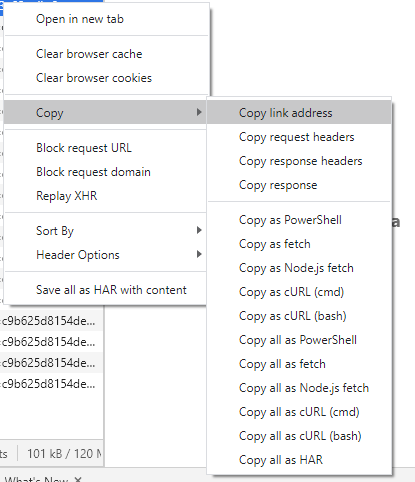Expand the Copy submenu arrow

tap(199, 112)
